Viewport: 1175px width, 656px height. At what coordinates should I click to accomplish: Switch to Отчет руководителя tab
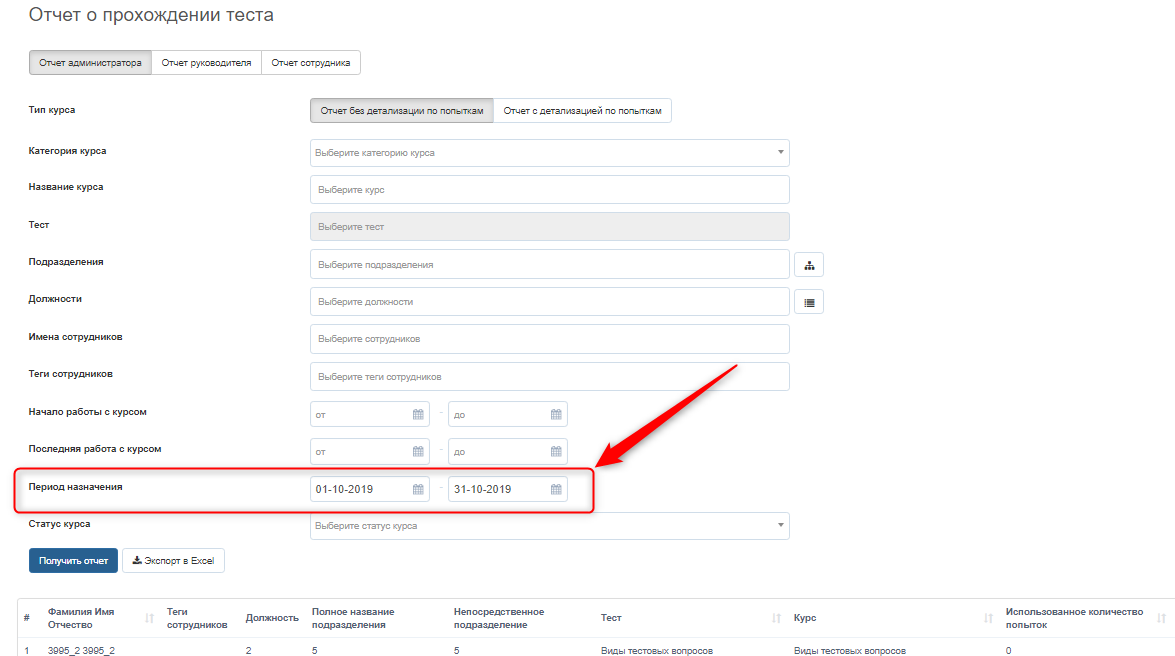pos(206,63)
